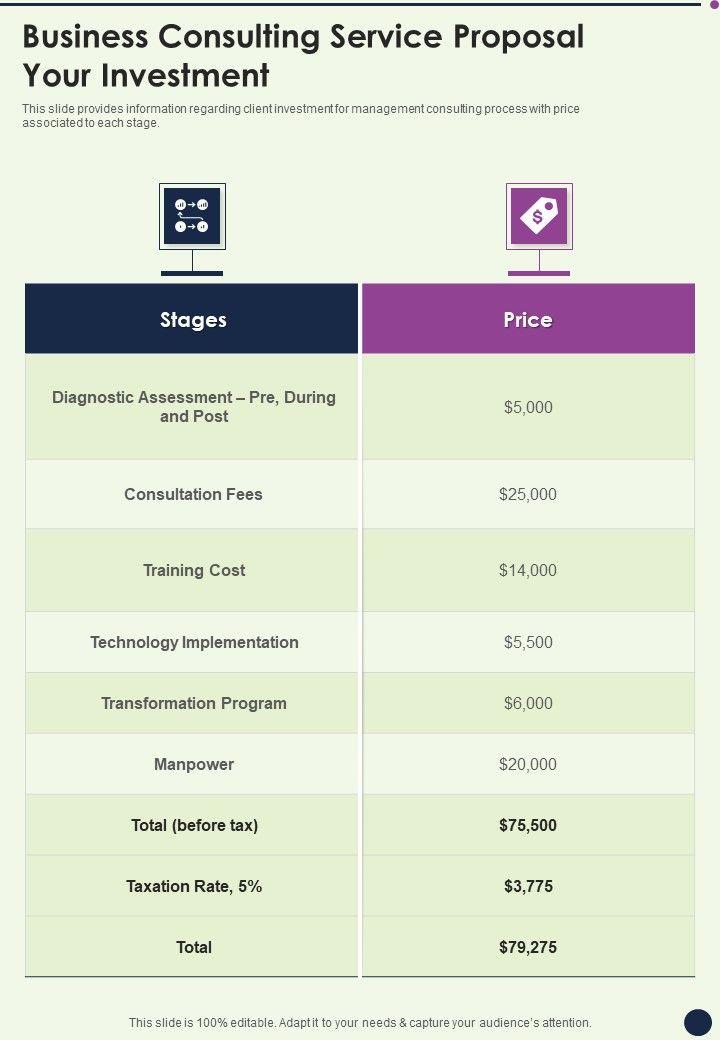Click the Manpower row label

tap(193, 764)
